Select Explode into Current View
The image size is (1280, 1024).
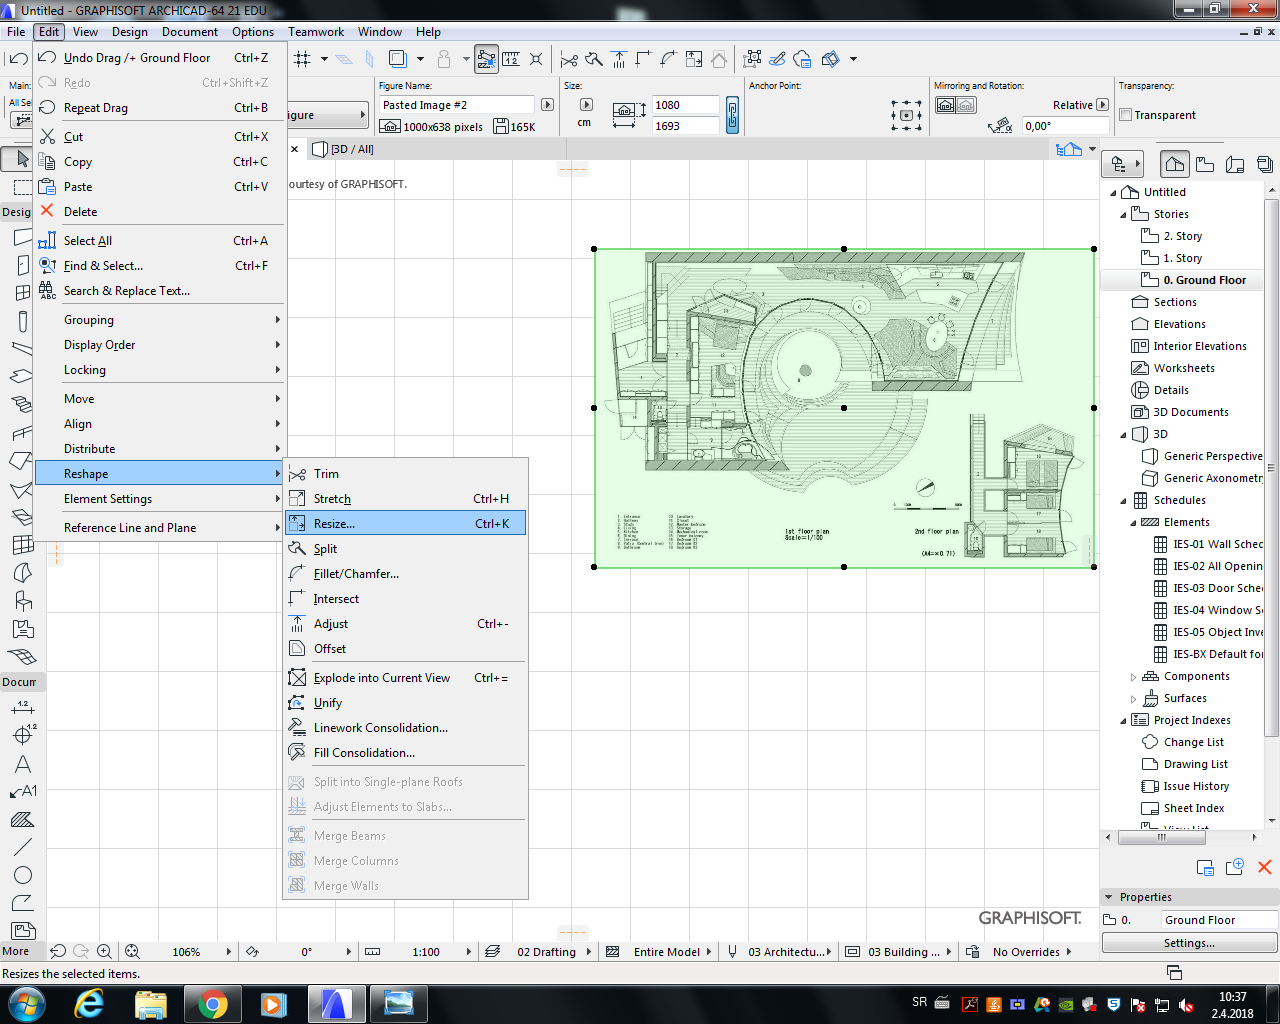(405, 677)
